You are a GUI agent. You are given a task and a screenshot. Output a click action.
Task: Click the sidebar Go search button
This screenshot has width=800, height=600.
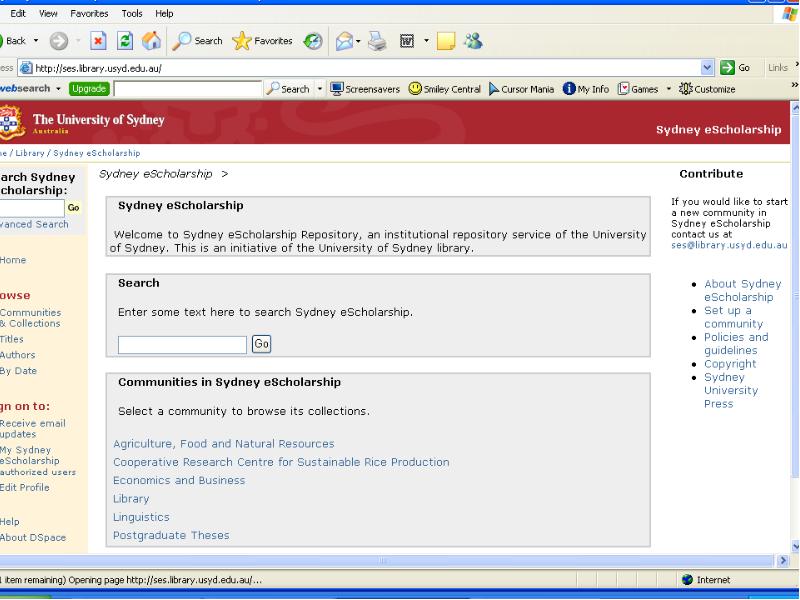coord(73,208)
